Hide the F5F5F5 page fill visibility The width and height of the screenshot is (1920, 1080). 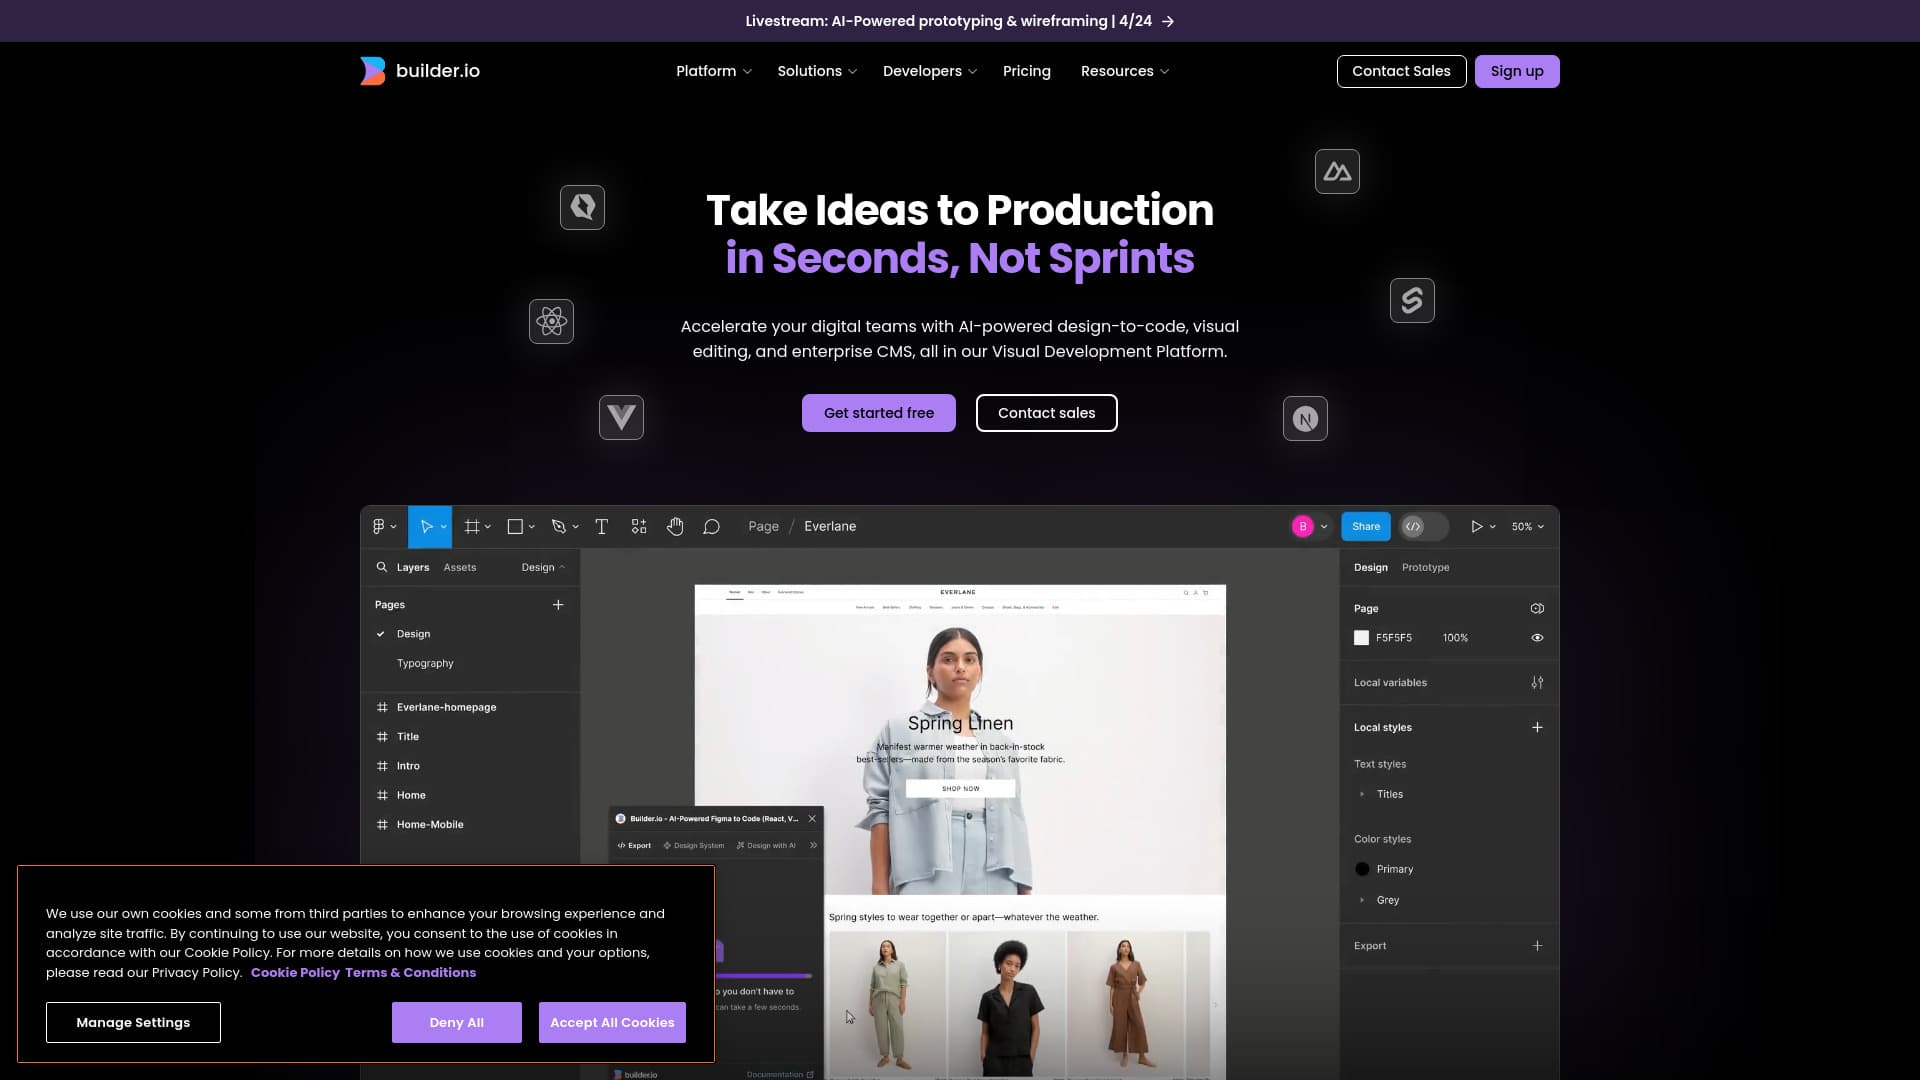tap(1537, 637)
